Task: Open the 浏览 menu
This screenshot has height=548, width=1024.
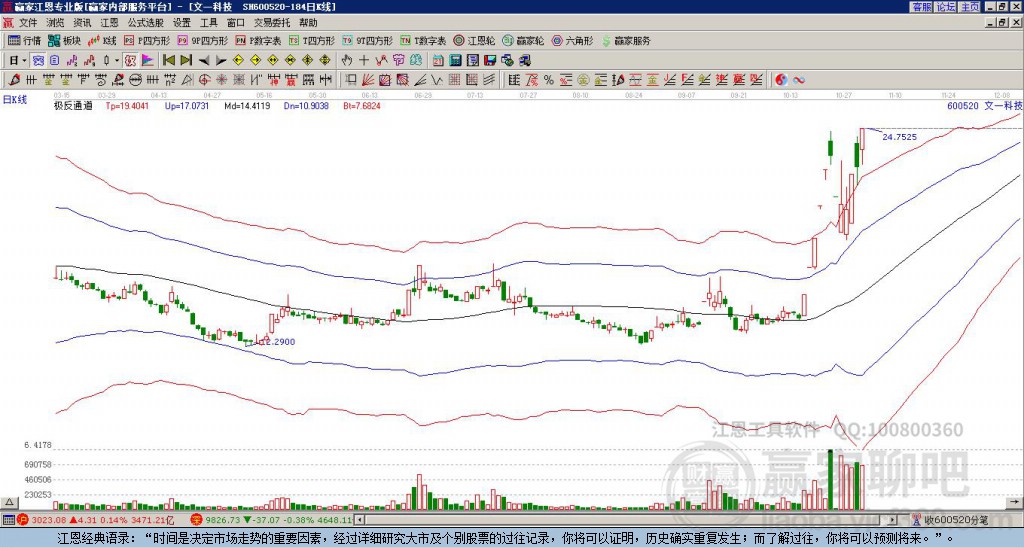Action: (x=56, y=23)
